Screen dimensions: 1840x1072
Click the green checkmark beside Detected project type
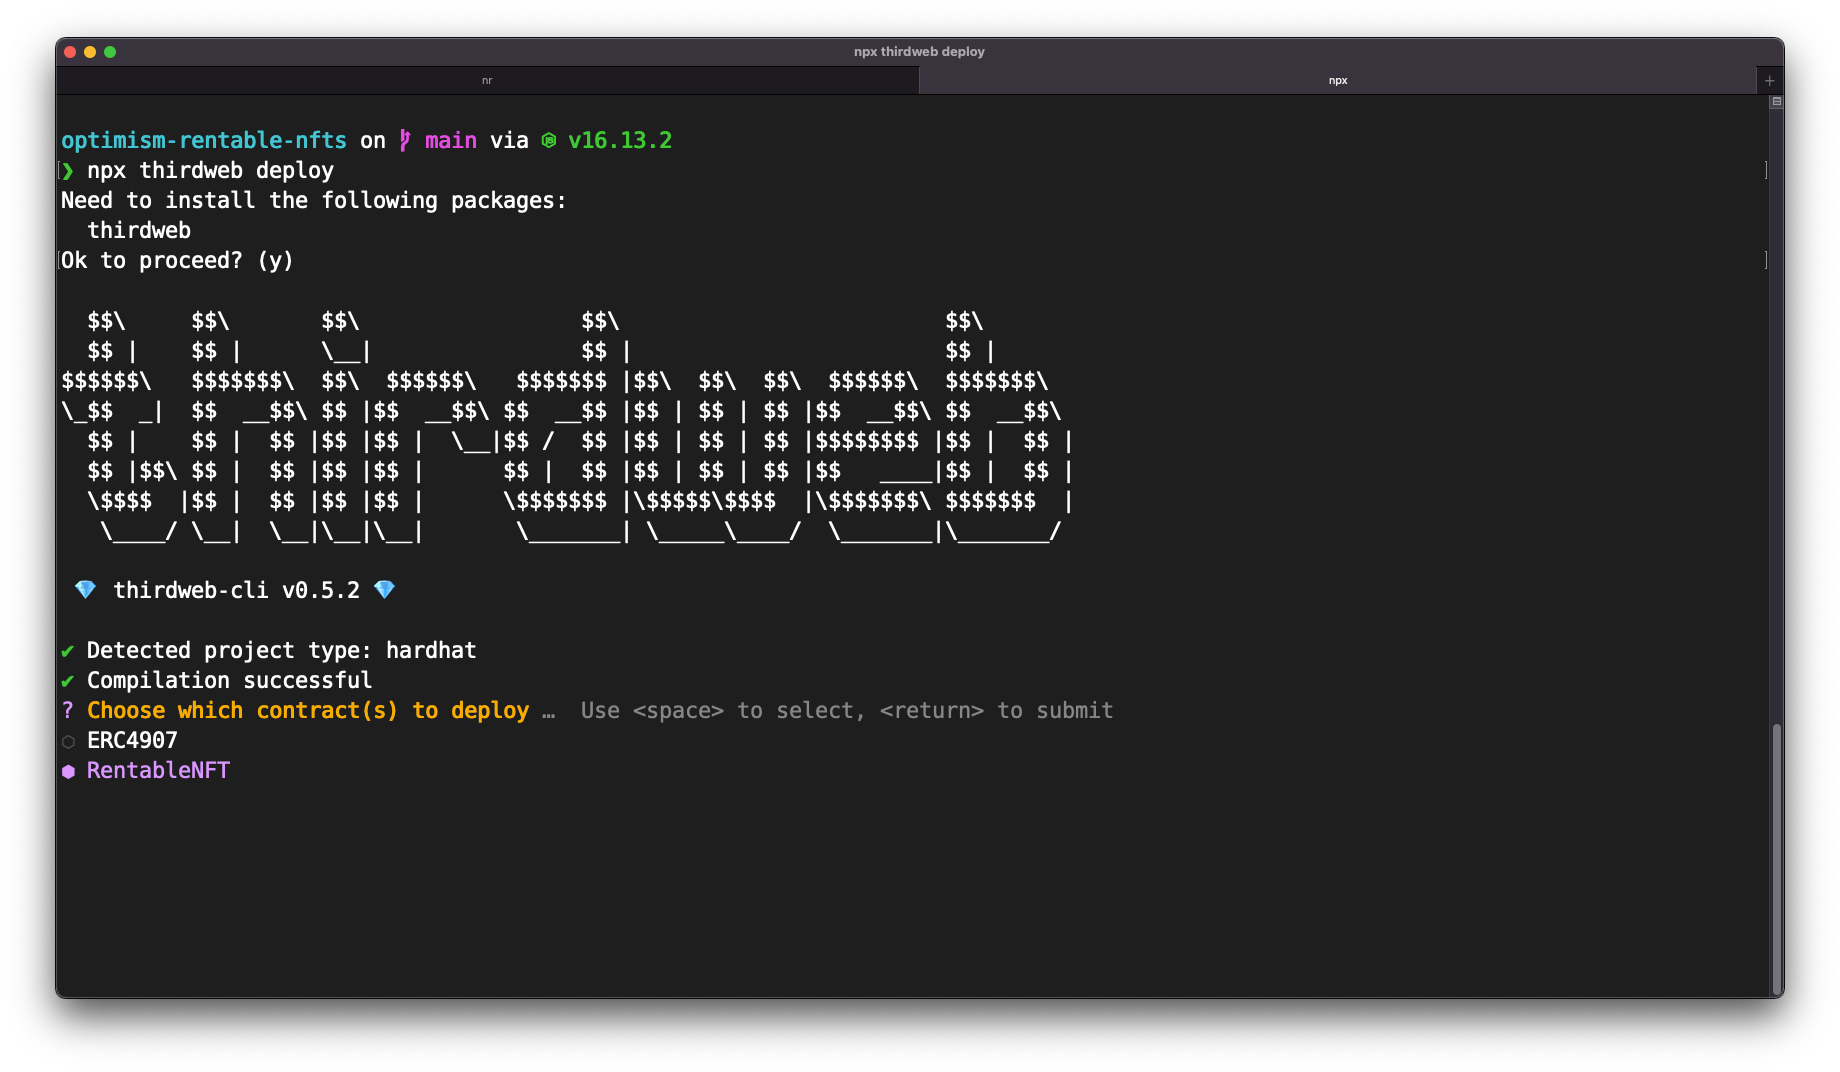coord(68,651)
